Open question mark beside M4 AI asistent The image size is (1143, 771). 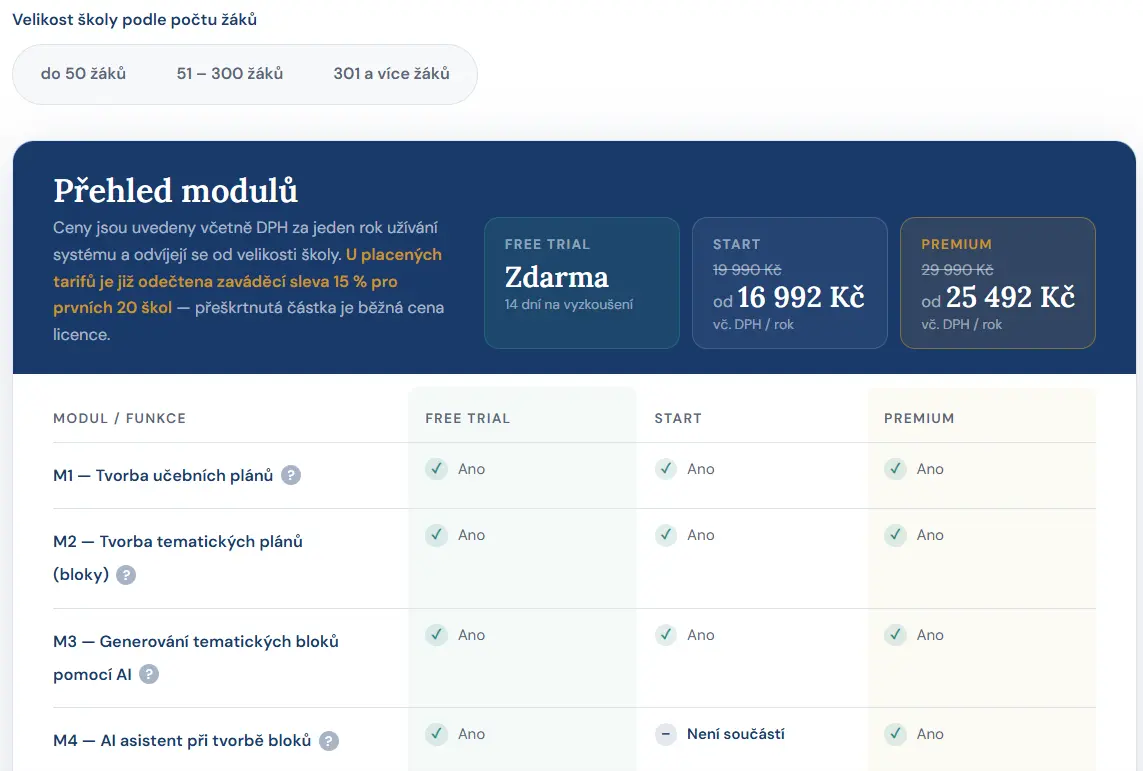[329, 741]
